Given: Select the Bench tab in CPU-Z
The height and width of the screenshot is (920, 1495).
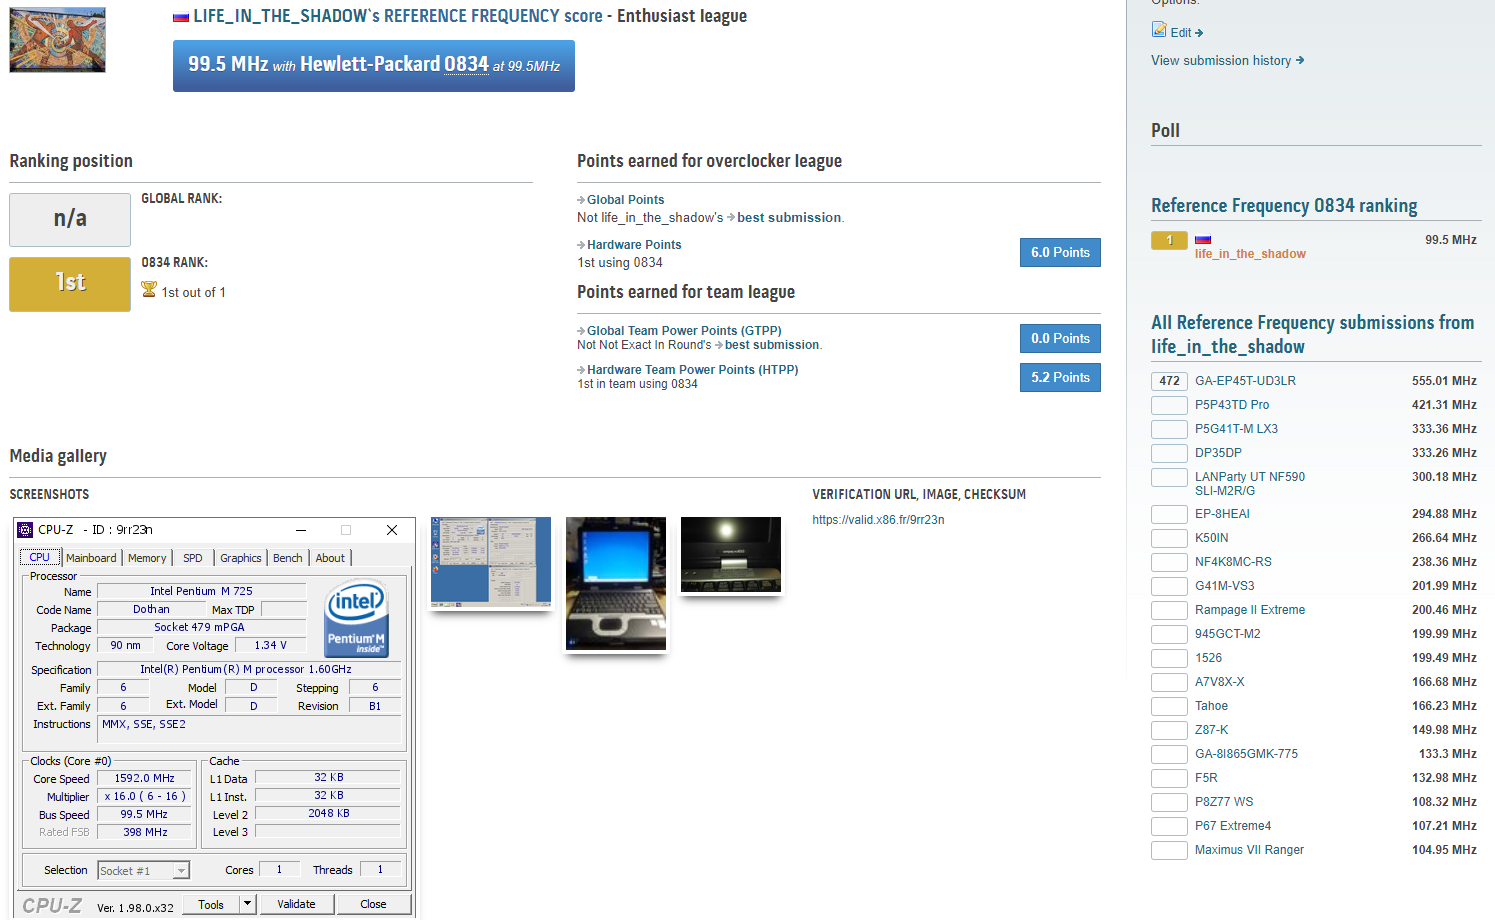Looking at the screenshot, I should coord(288,558).
